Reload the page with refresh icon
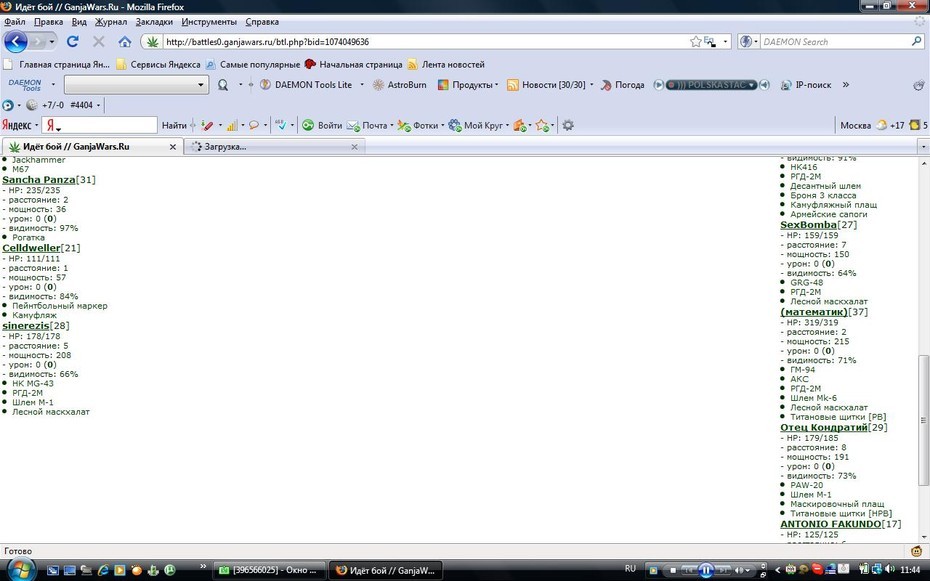The image size is (930, 581). coord(72,42)
